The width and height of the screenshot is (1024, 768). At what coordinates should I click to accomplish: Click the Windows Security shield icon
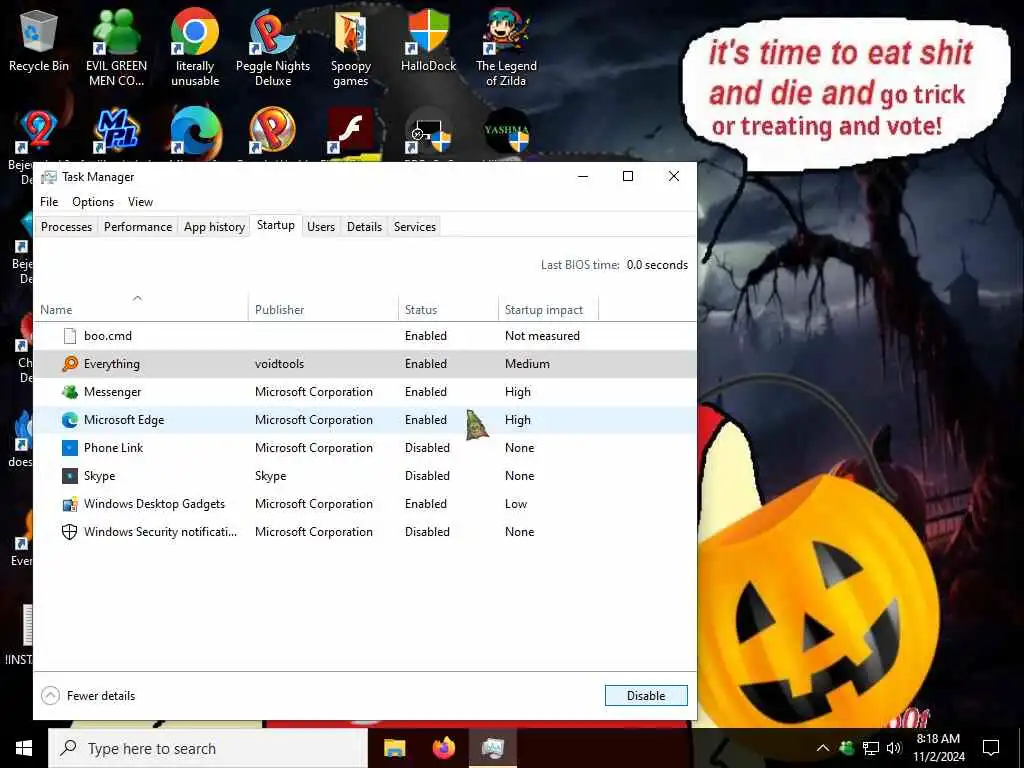[70, 532]
